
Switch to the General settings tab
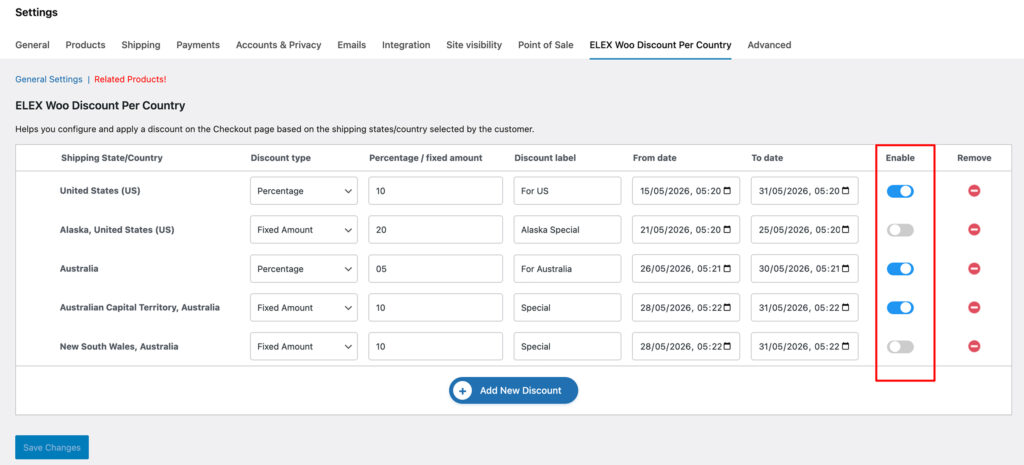[x=32, y=45]
